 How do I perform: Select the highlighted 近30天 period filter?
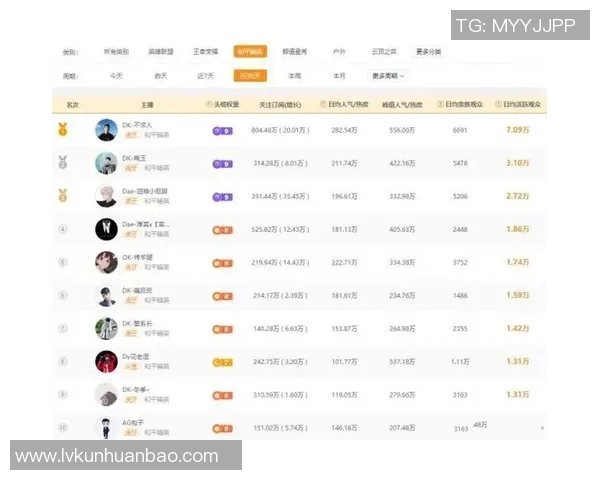pos(250,75)
